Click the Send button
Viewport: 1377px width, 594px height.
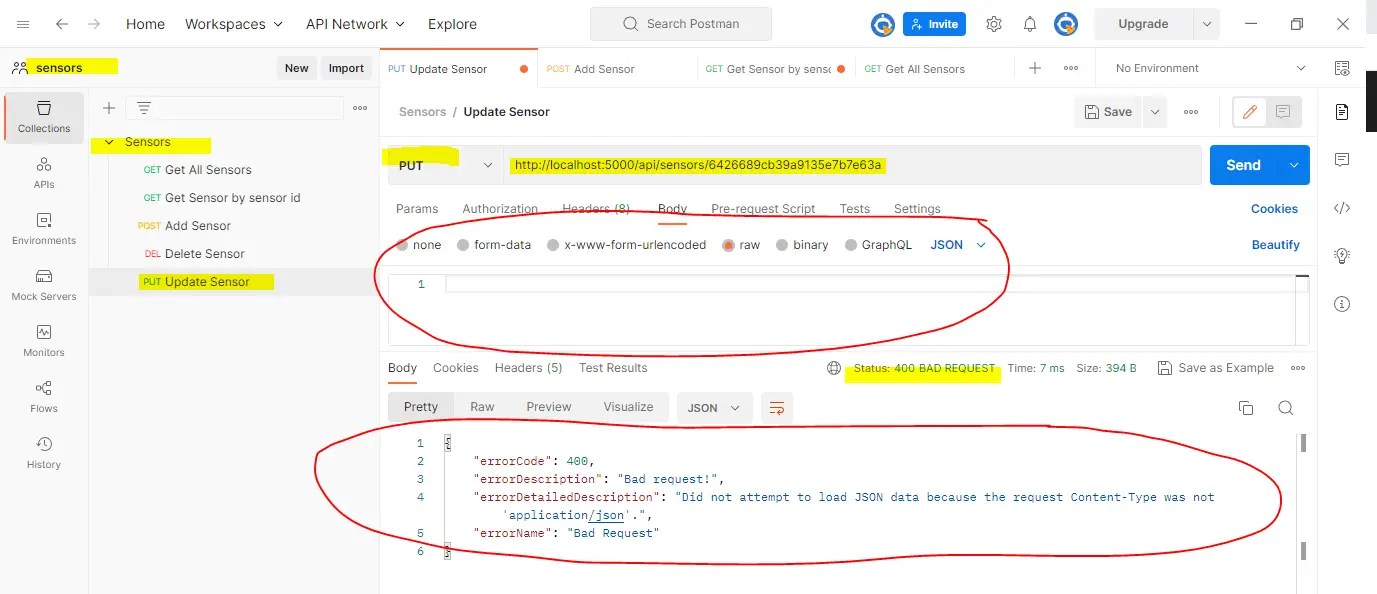(x=1242, y=164)
